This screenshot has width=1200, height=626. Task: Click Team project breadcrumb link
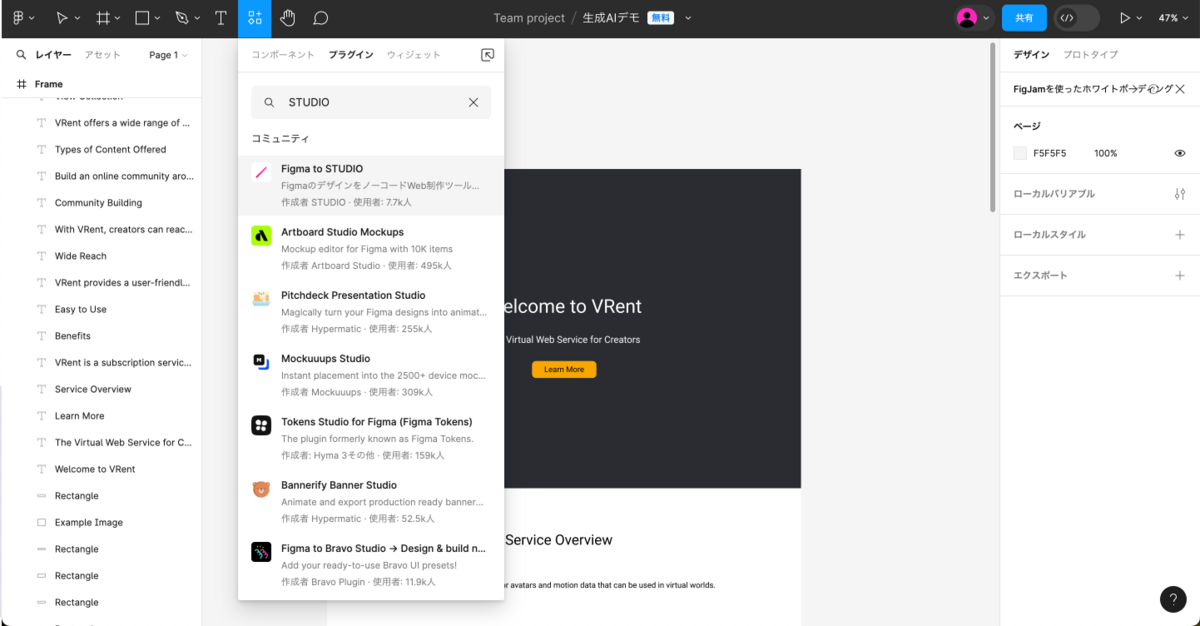pyautogui.click(x=530, y=18)
